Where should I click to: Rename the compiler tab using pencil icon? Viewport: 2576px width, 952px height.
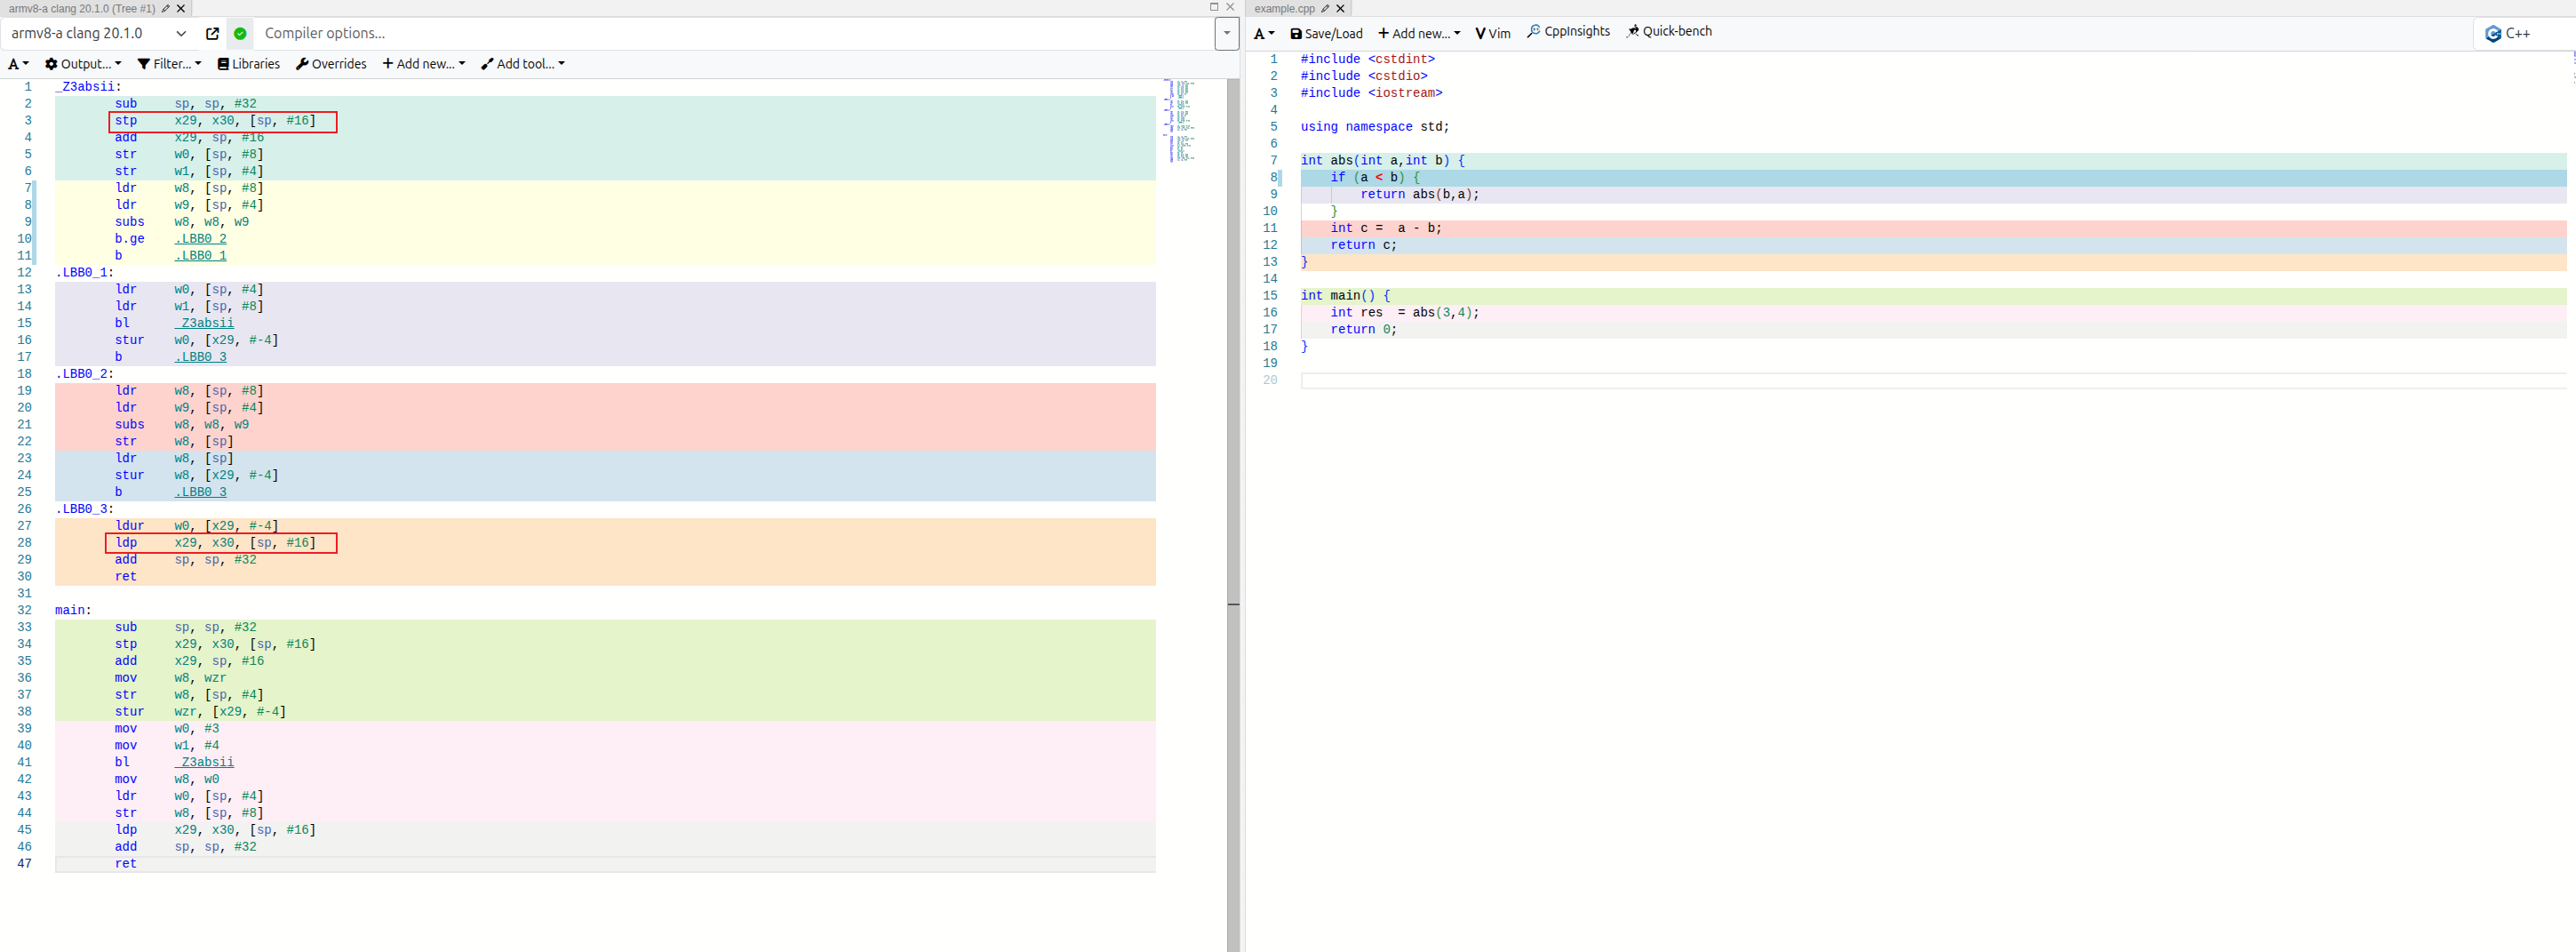(x=166, y=8)
